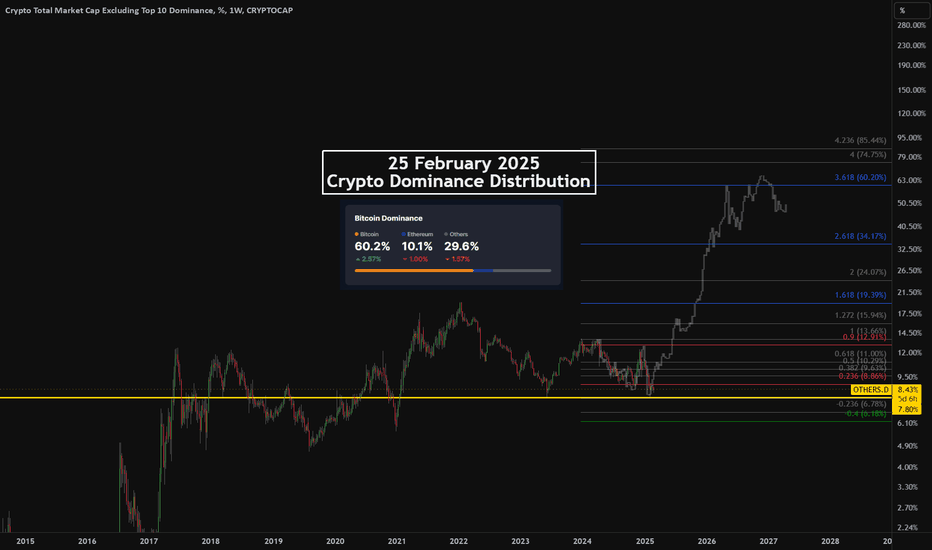Viewport: 932px width, 550px height.
Task: Click the blue Ethereum legend dot
Action: (x=404, y=234)
